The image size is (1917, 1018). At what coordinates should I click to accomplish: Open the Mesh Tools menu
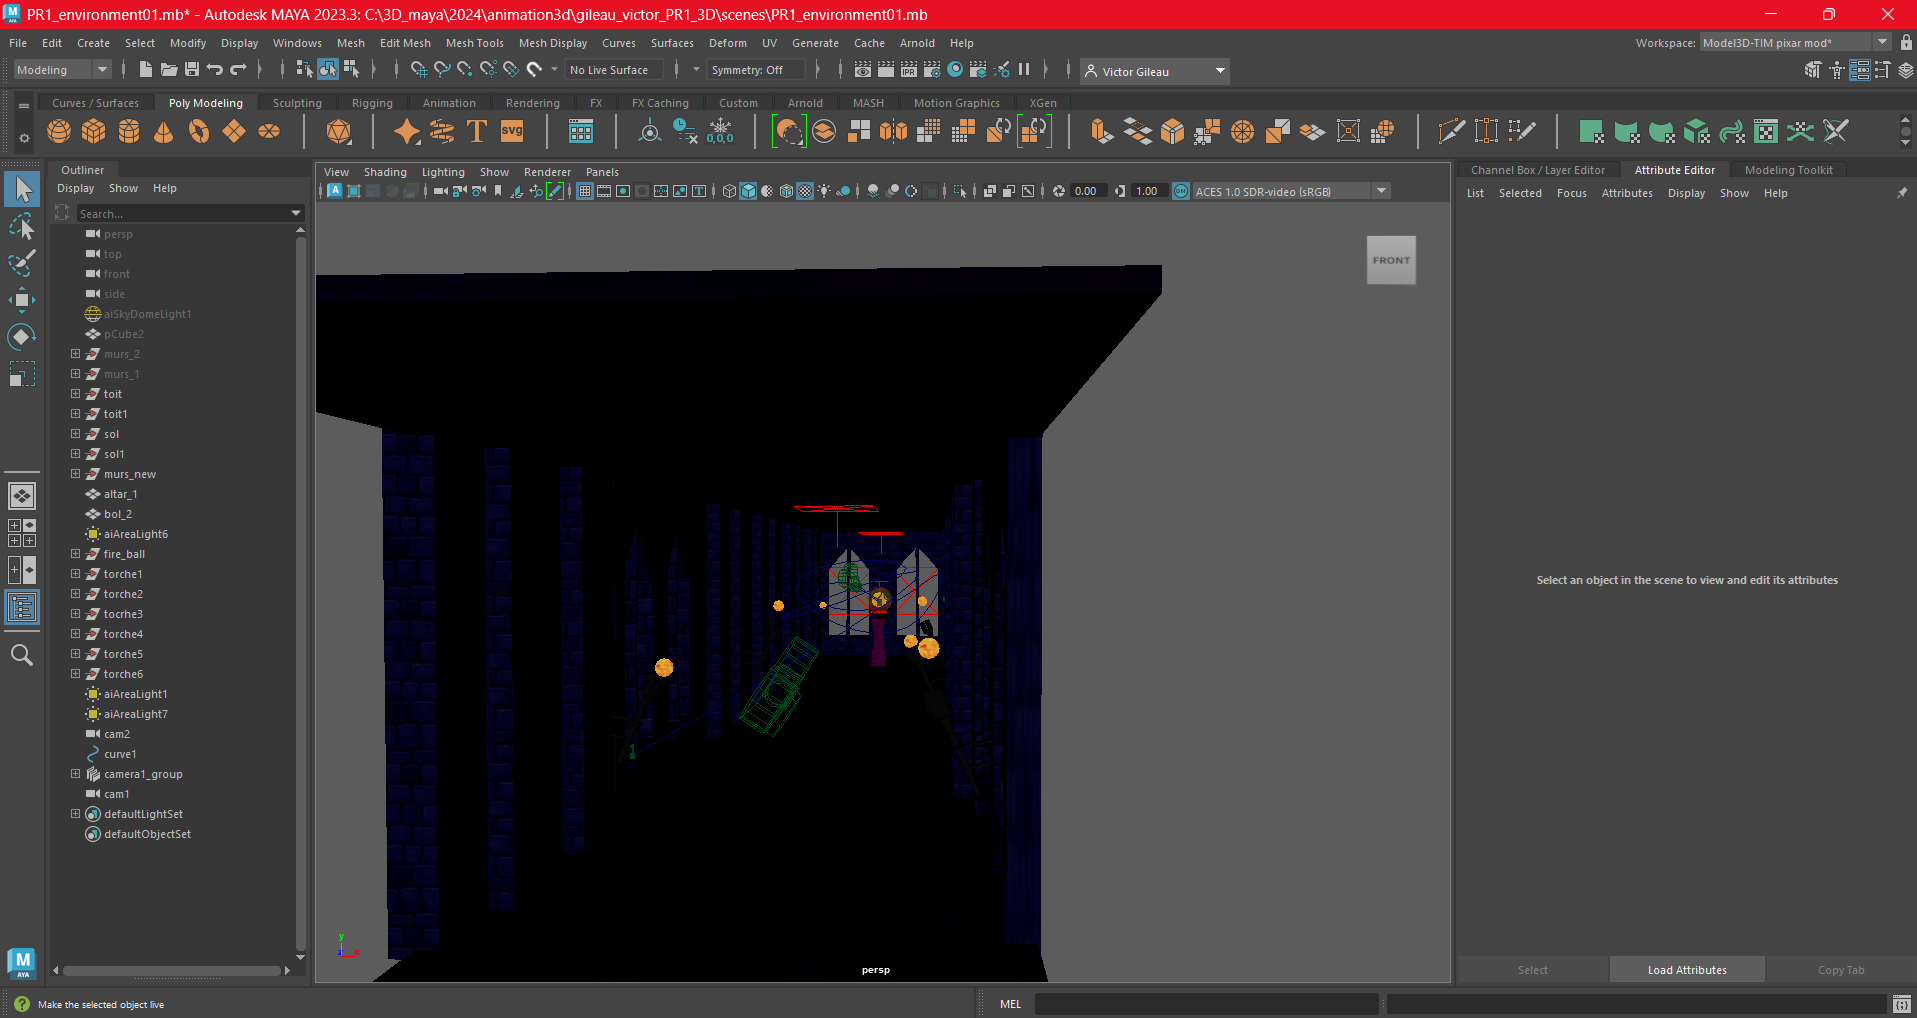[x=474, y=43]
